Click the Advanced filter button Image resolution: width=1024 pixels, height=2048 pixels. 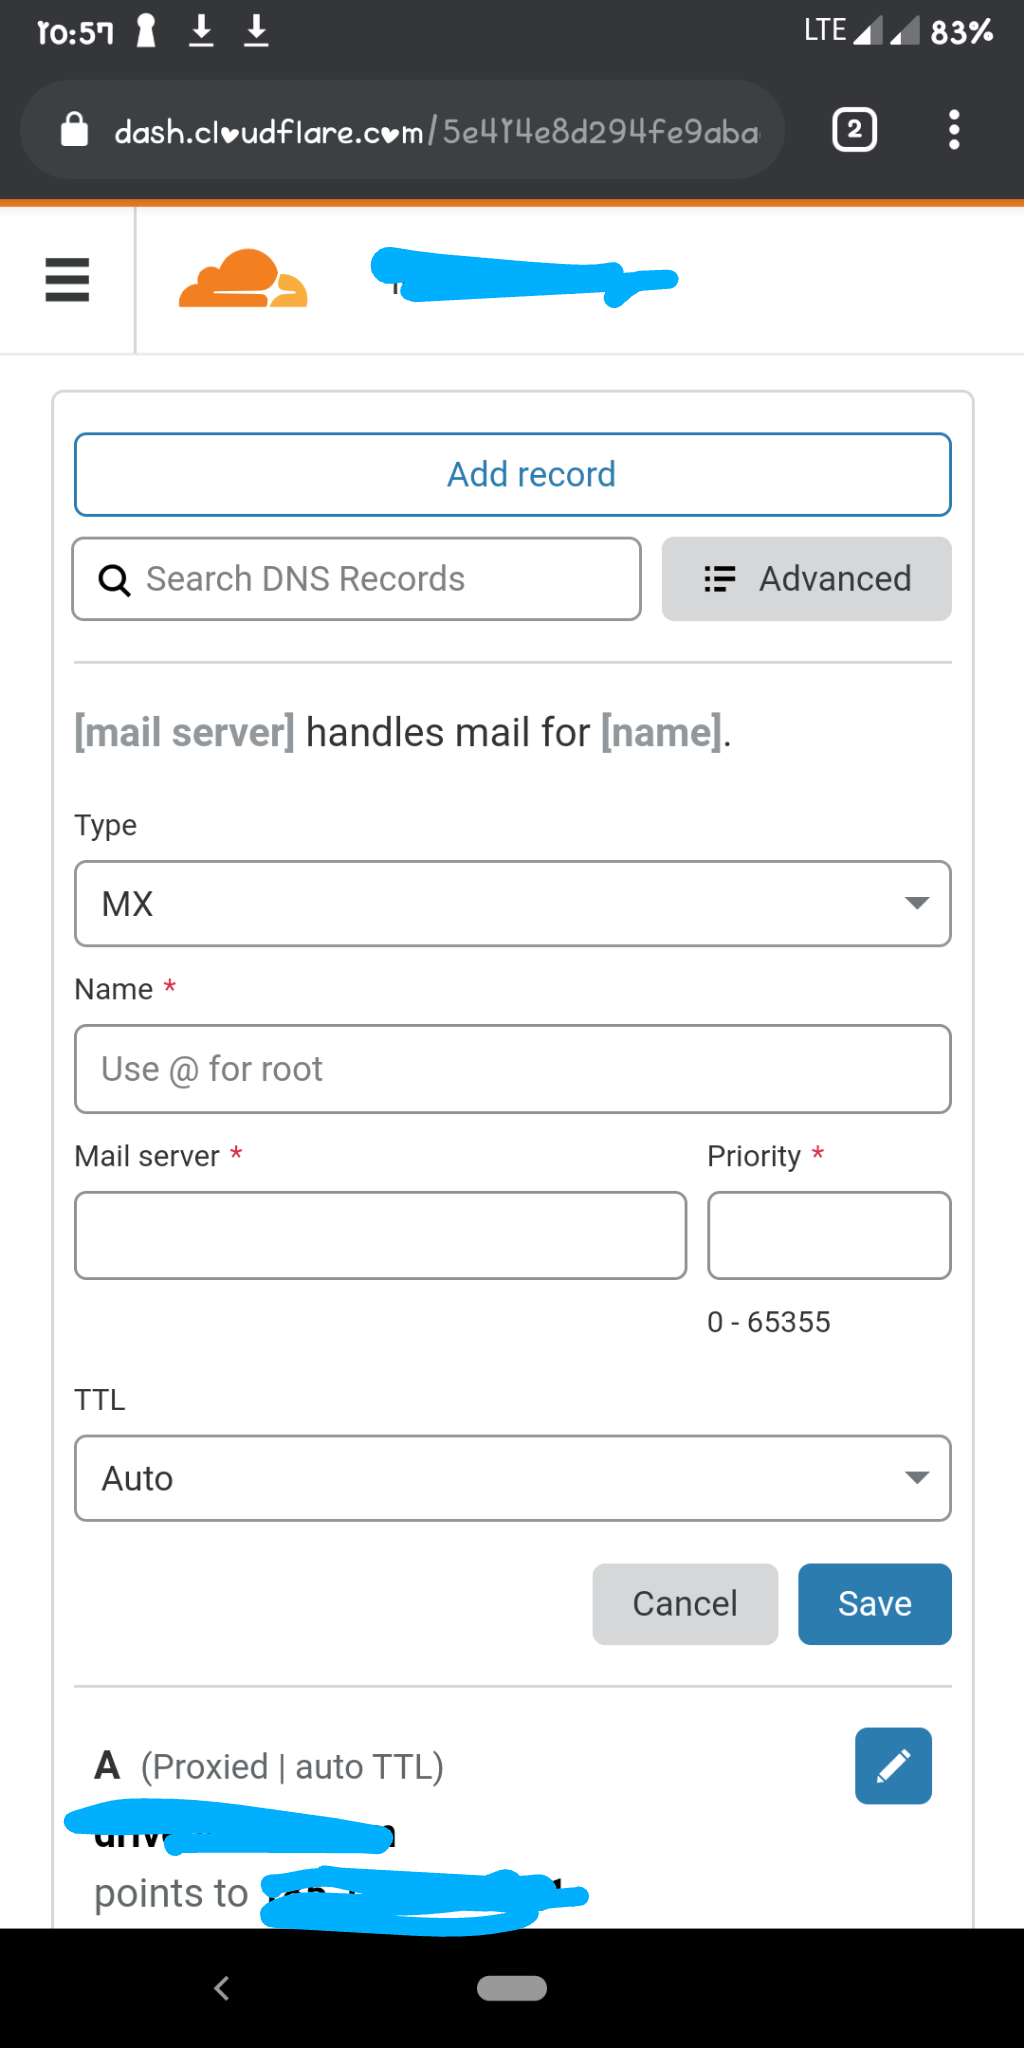pyautogui.click(x=806, y=579)
